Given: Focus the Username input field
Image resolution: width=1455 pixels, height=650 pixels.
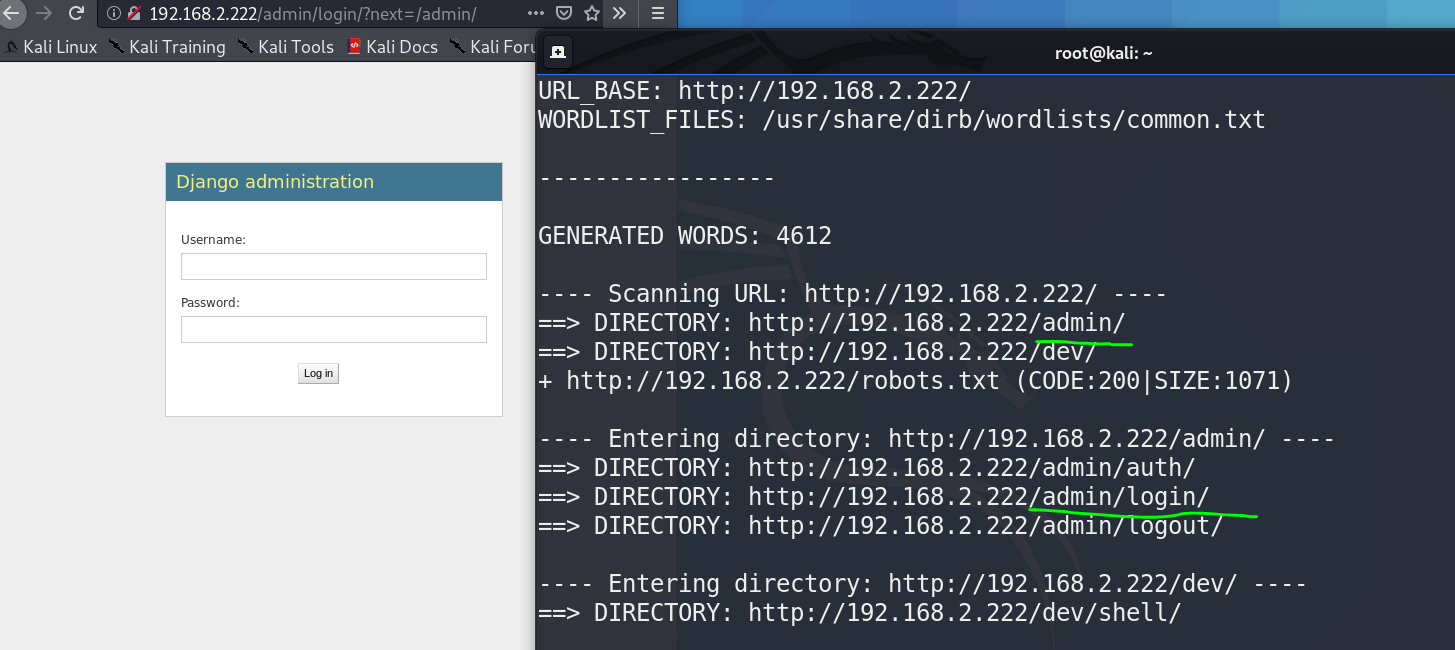Looking at the screenshot, I should coord(333,266).
